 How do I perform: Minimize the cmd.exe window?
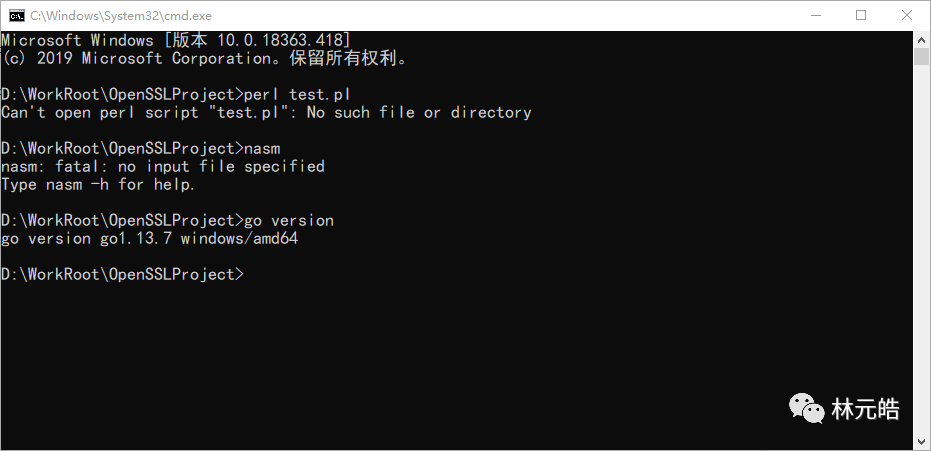coord(815,15)
